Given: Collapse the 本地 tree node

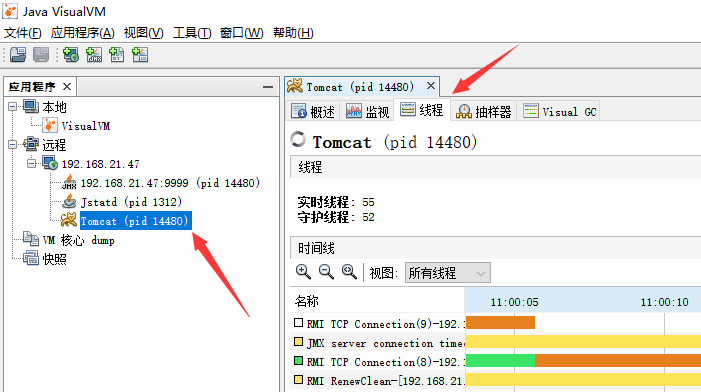Looking at the screenshot, I should [x=13, y=106].
